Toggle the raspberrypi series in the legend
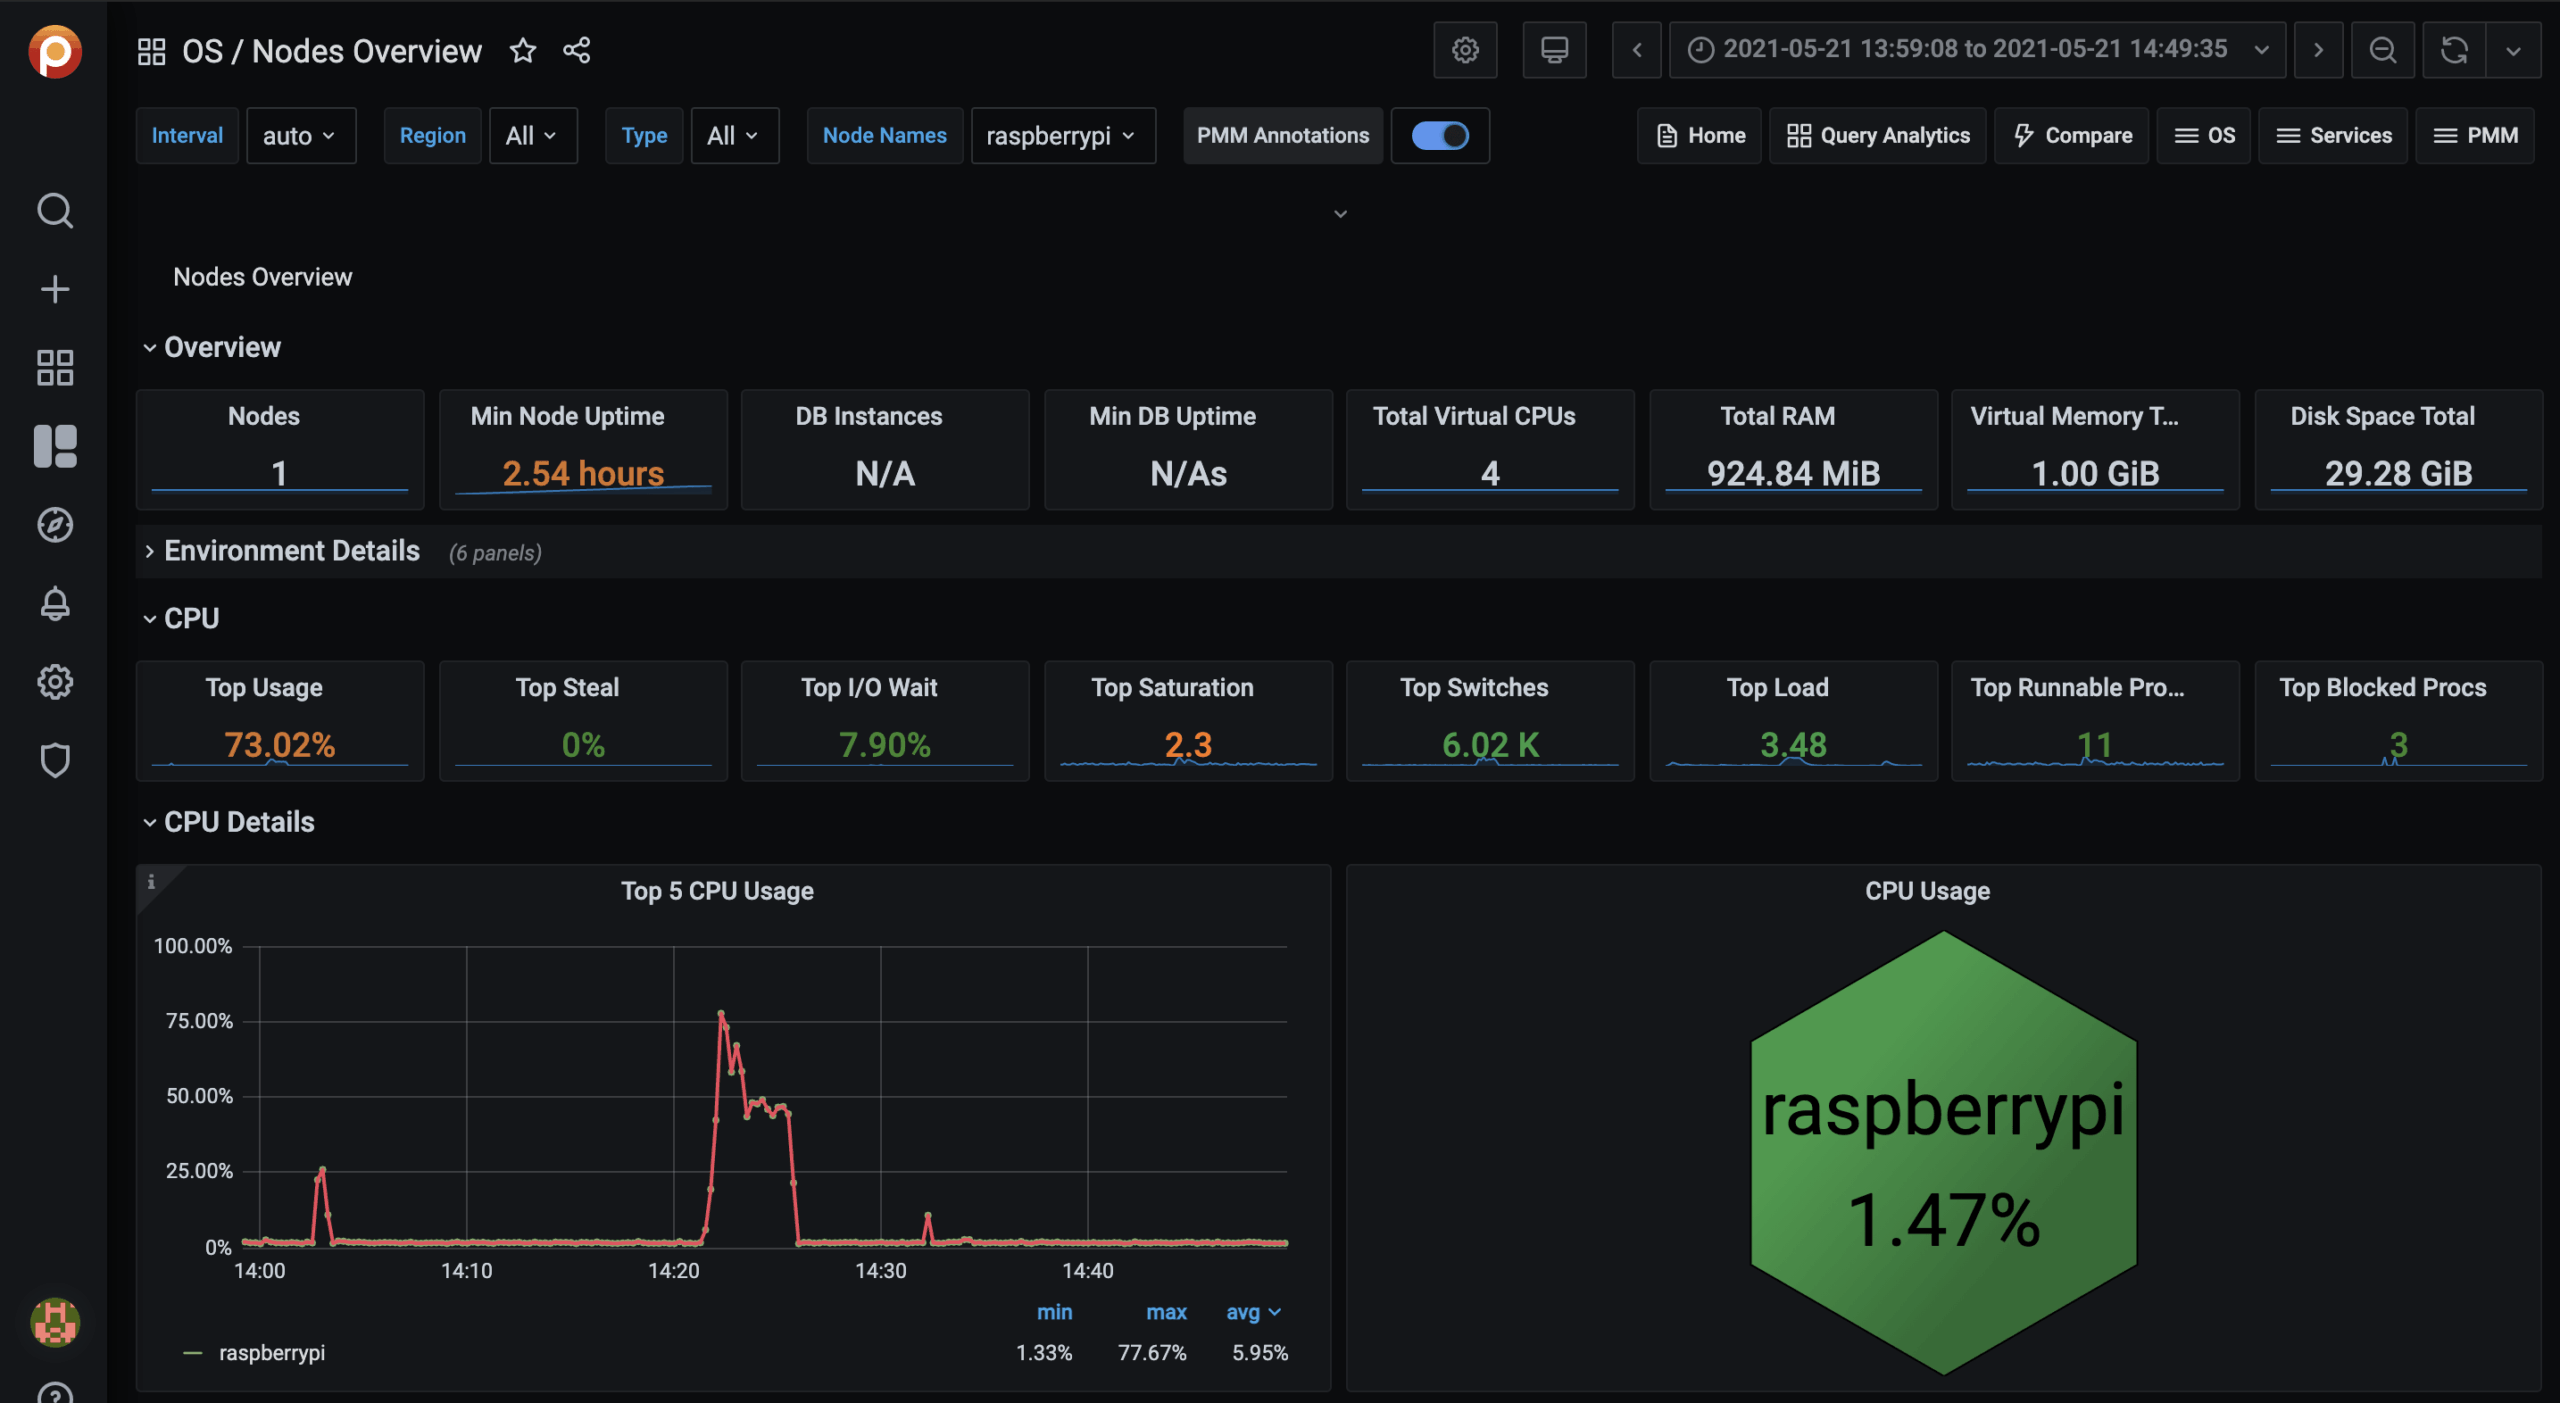 tap(271, 1352)
